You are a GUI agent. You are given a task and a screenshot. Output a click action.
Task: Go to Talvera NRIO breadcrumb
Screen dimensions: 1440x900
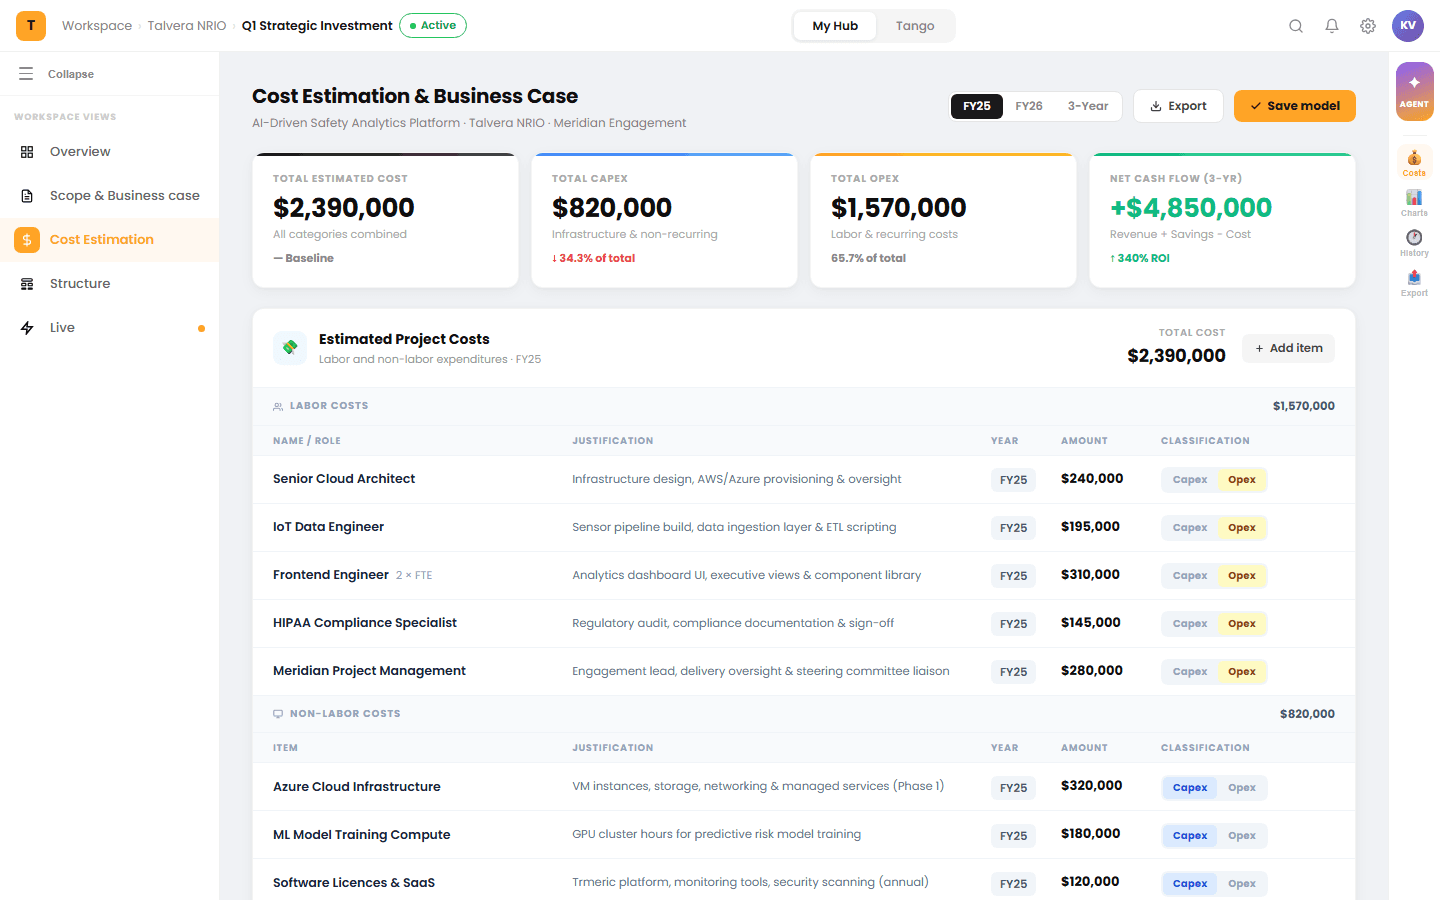(x=187, y=26)
